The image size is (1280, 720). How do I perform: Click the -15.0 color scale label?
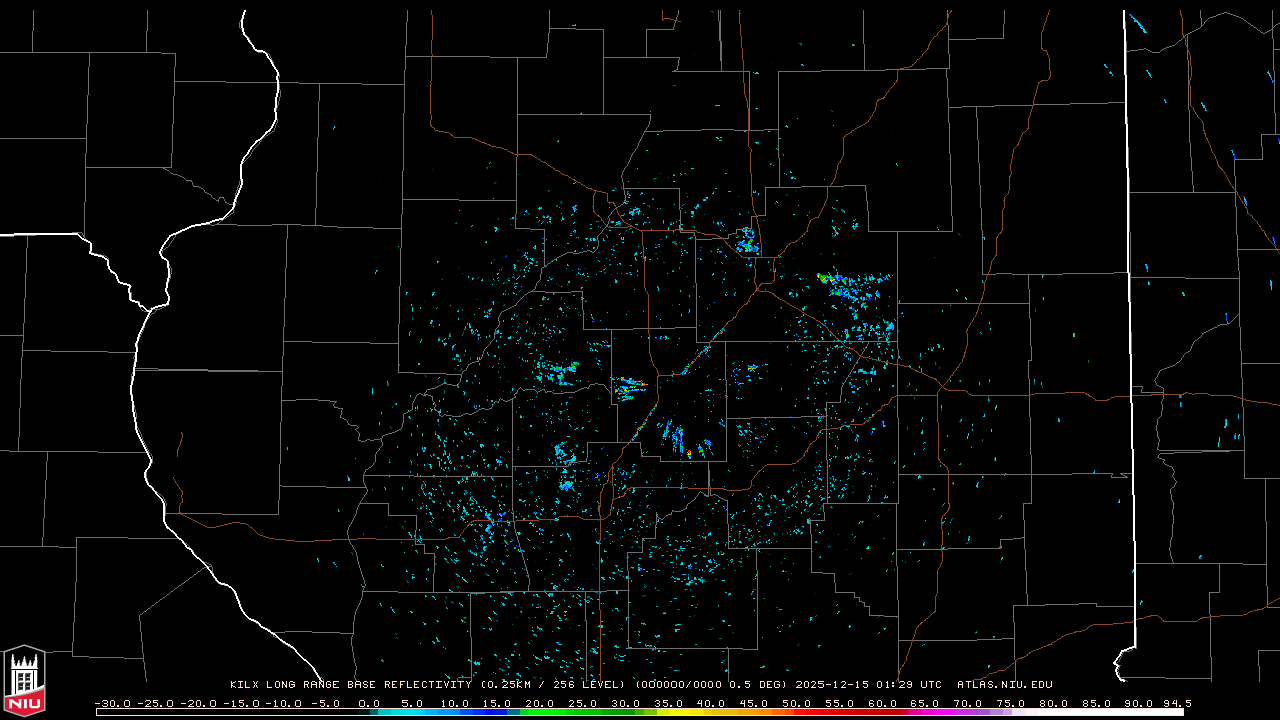pos(241,703)
